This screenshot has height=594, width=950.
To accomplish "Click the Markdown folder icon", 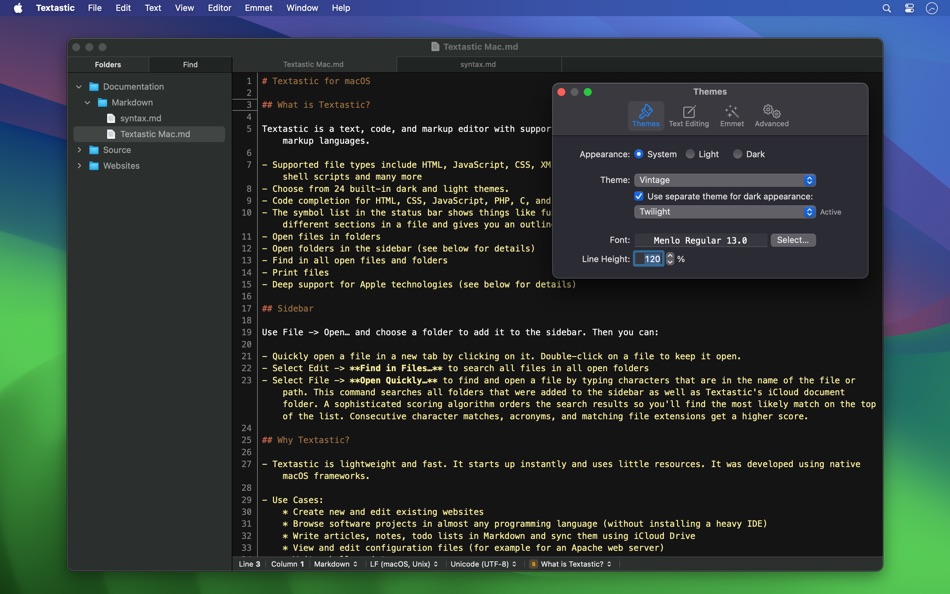I will pos(102,102).
